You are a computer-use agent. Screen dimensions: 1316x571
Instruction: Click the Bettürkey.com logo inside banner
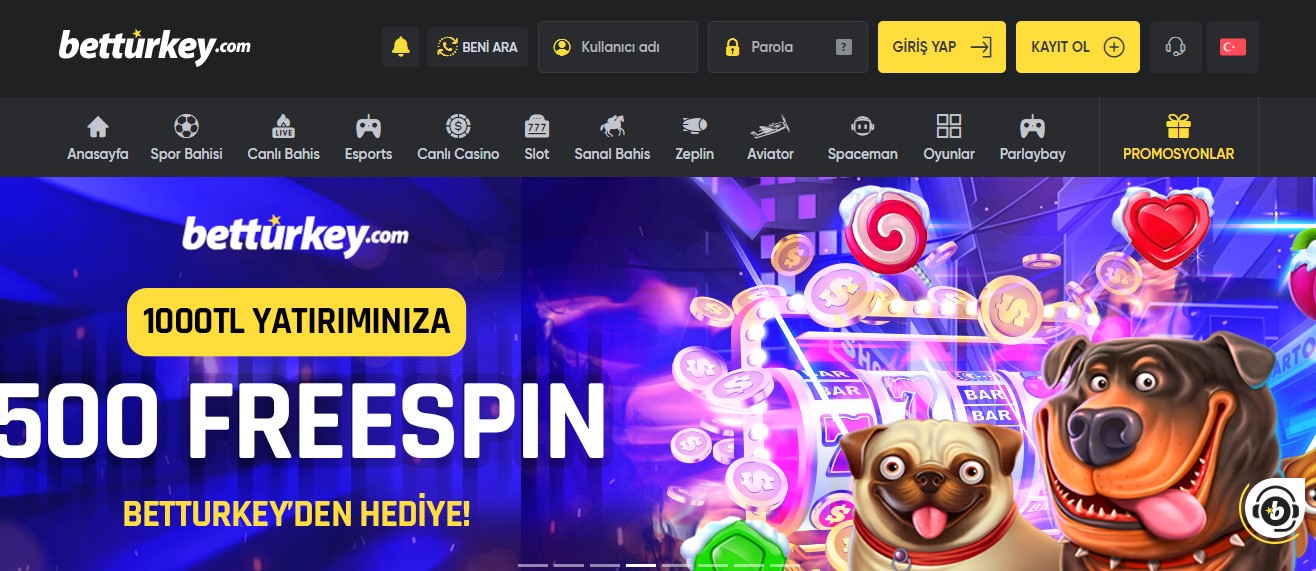[x=295, y=235]
